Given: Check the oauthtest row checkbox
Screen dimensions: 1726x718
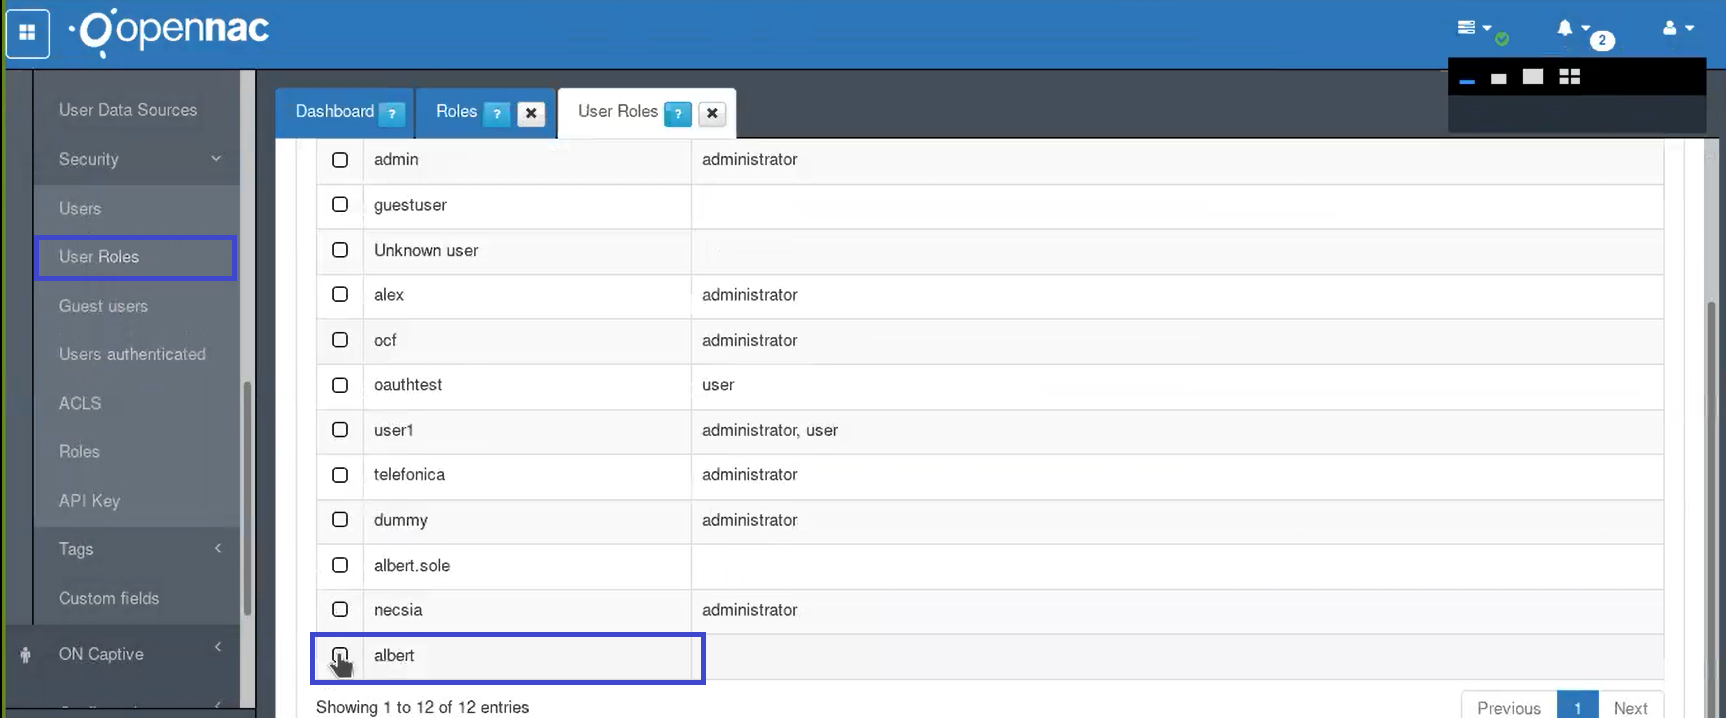Looking at the screenshot, I should [340, 385].
